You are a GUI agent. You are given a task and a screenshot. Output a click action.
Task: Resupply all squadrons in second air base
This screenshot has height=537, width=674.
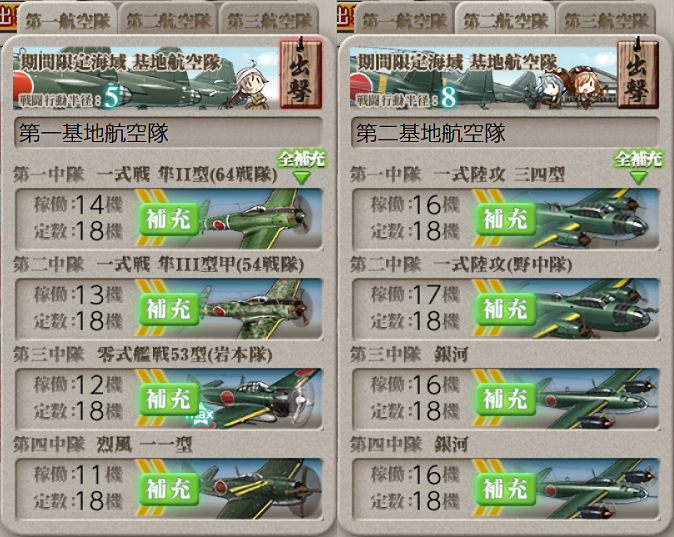pyautogui.click(x=638, y=166)
